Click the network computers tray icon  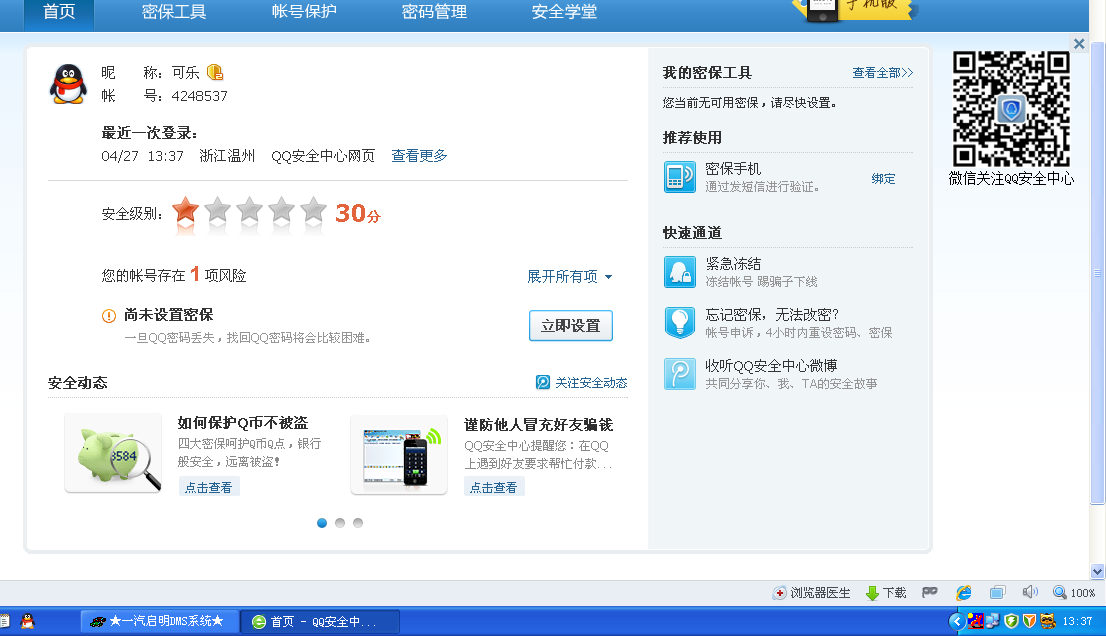pos(993,621)
